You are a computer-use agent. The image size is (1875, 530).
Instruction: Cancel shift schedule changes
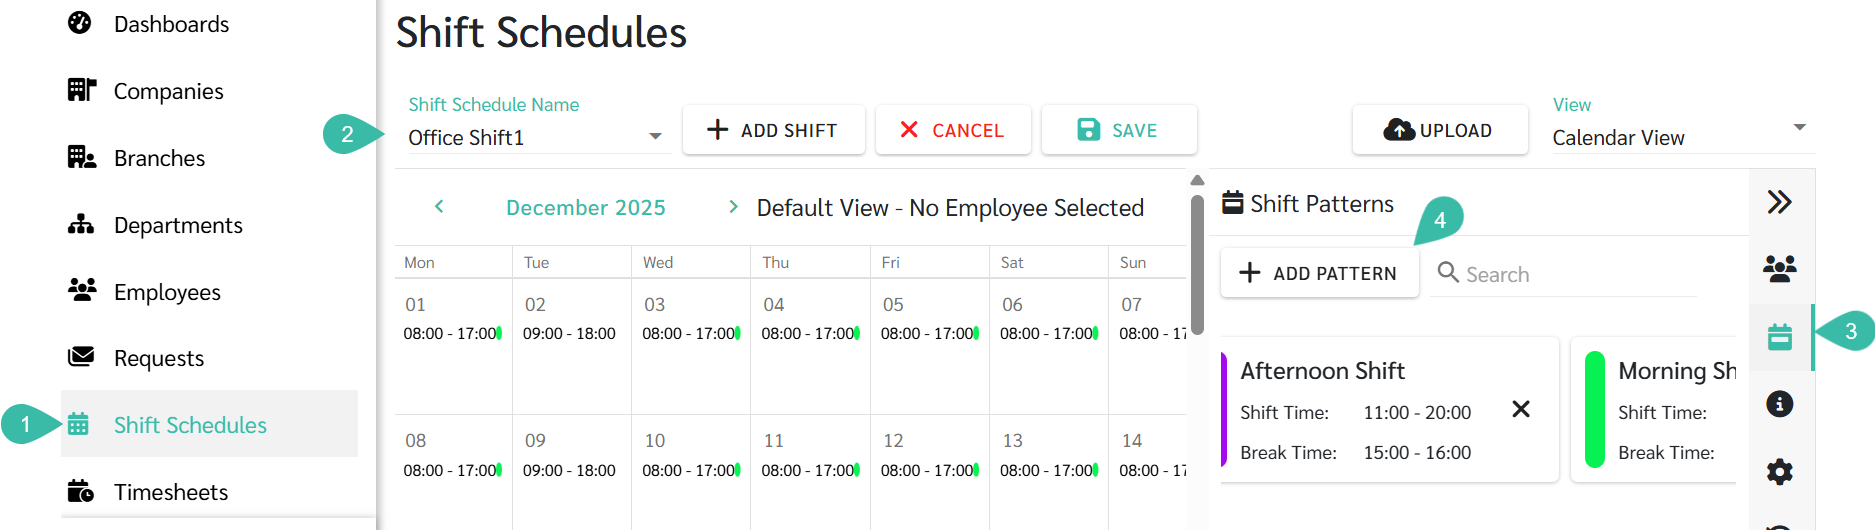(x=952, y=130)
